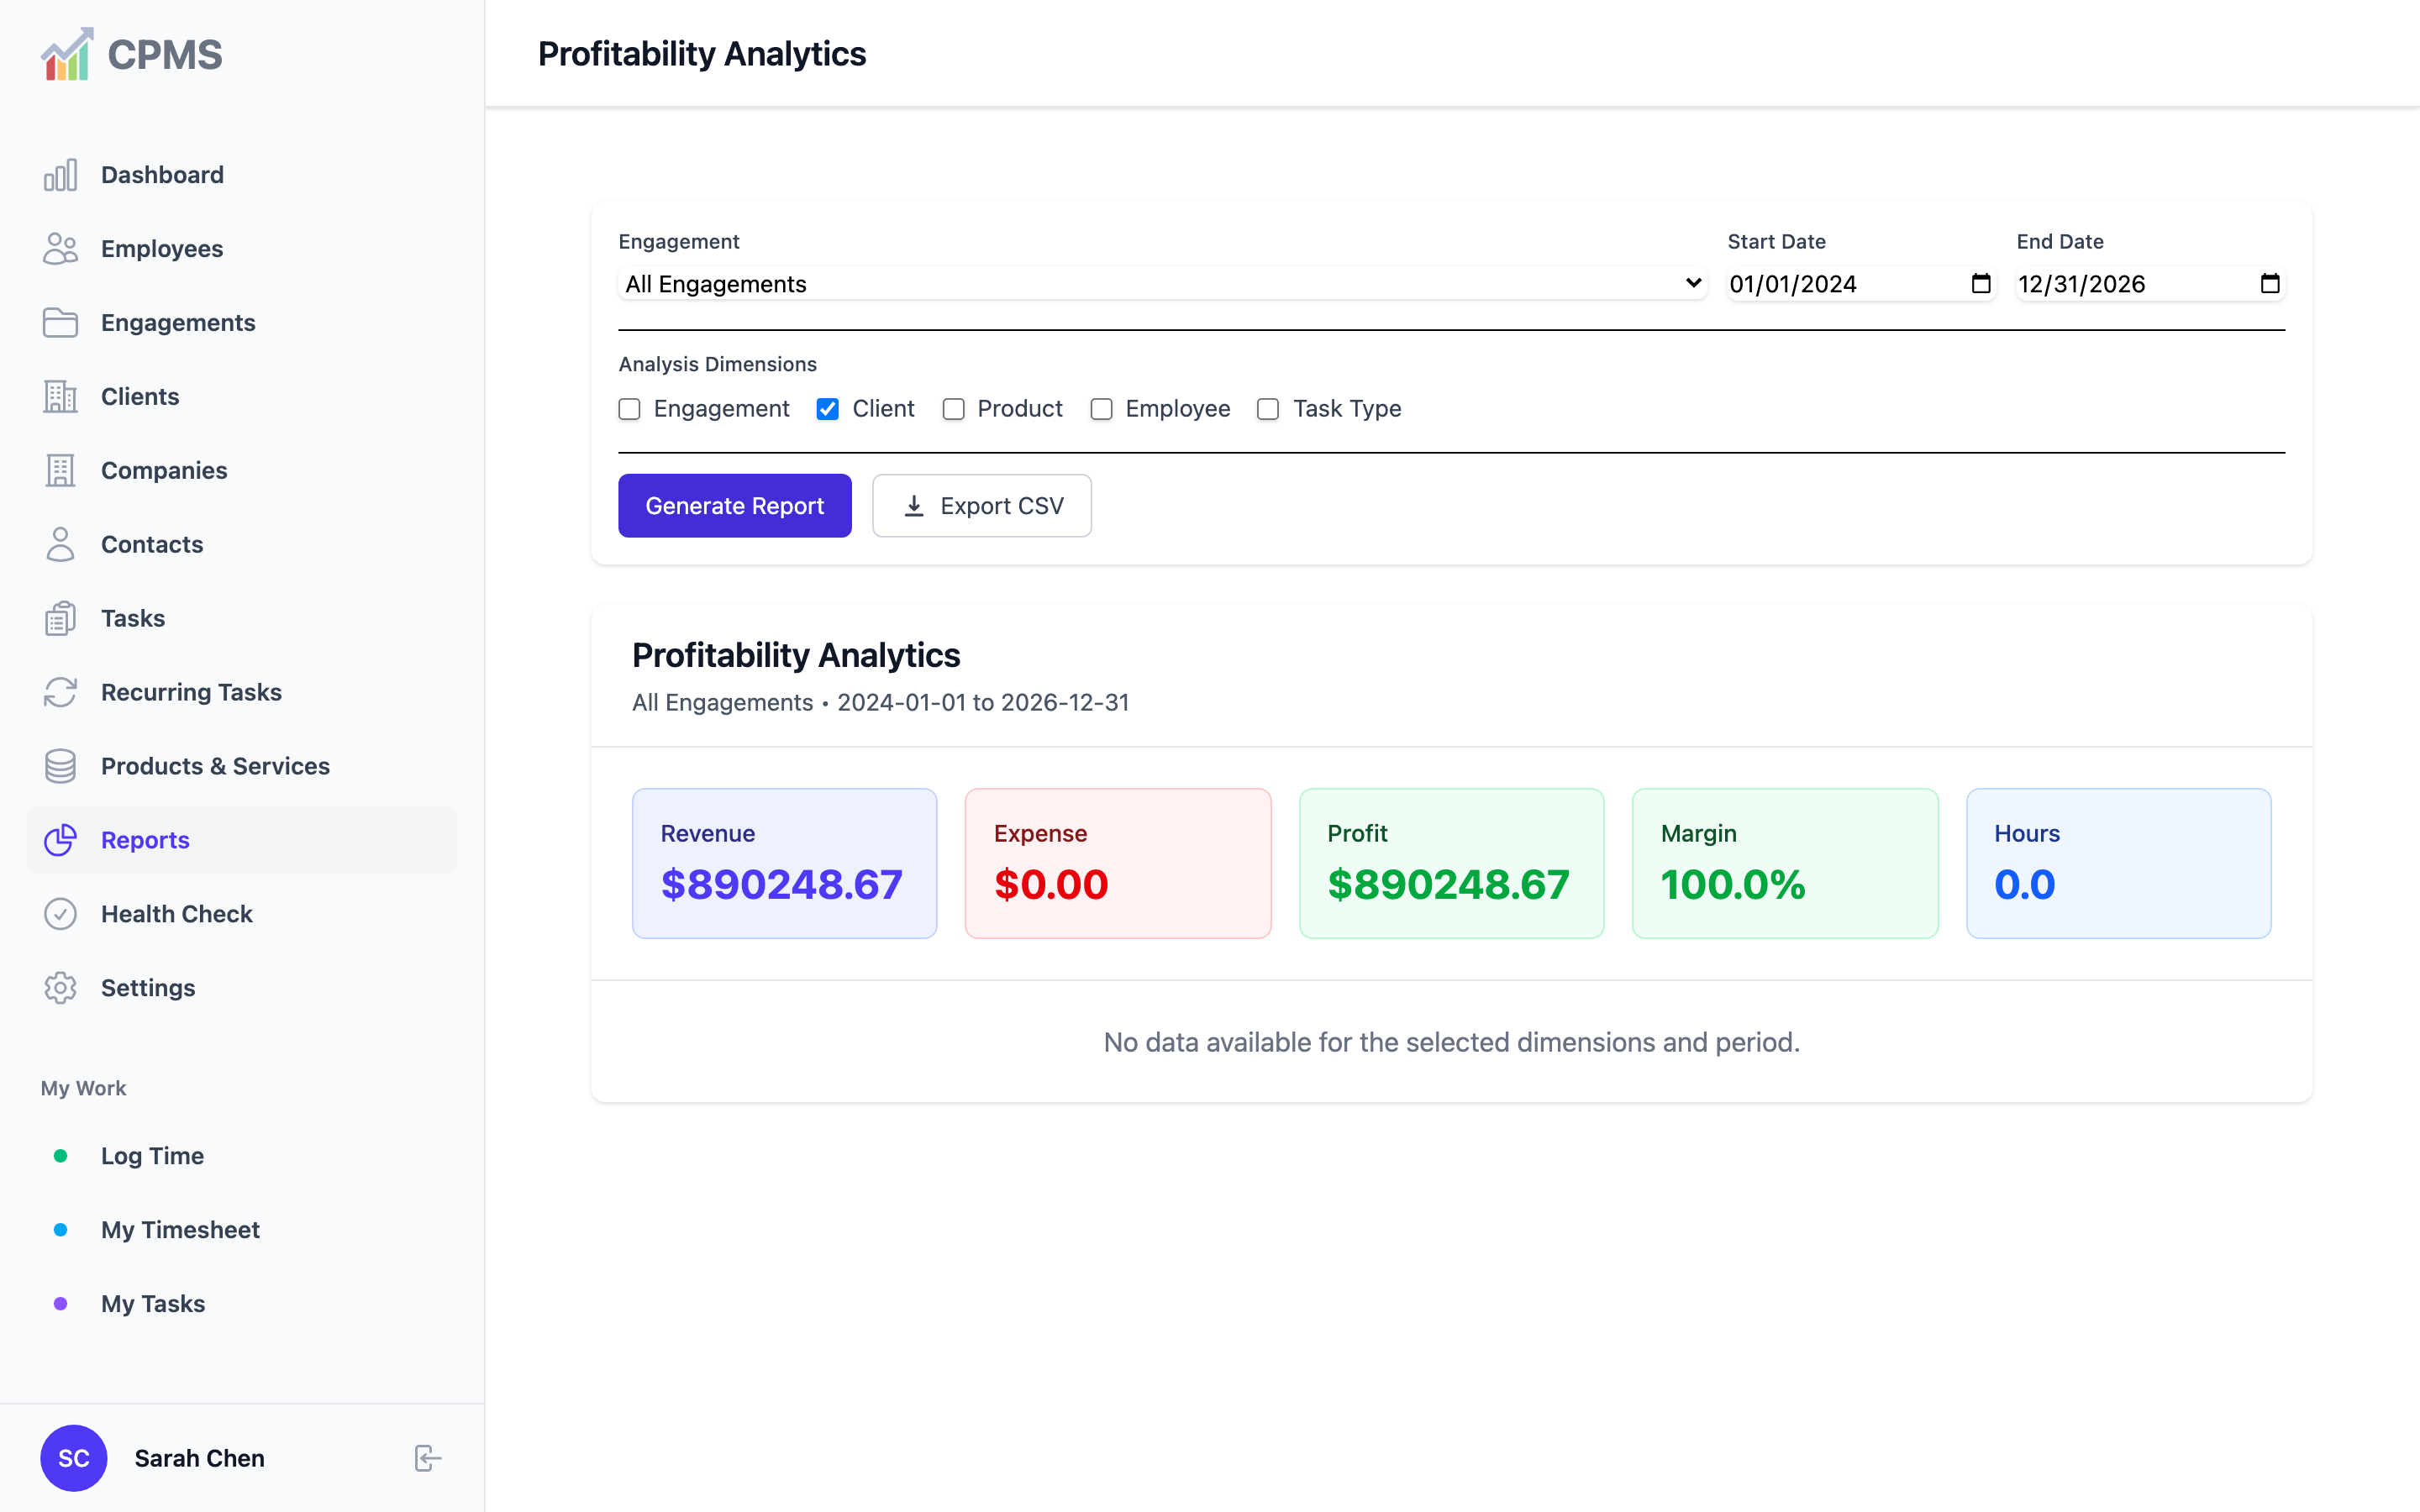Click the Export CSV button
The height and width of the screenshot is (1512, 2420).
[982, 506]
